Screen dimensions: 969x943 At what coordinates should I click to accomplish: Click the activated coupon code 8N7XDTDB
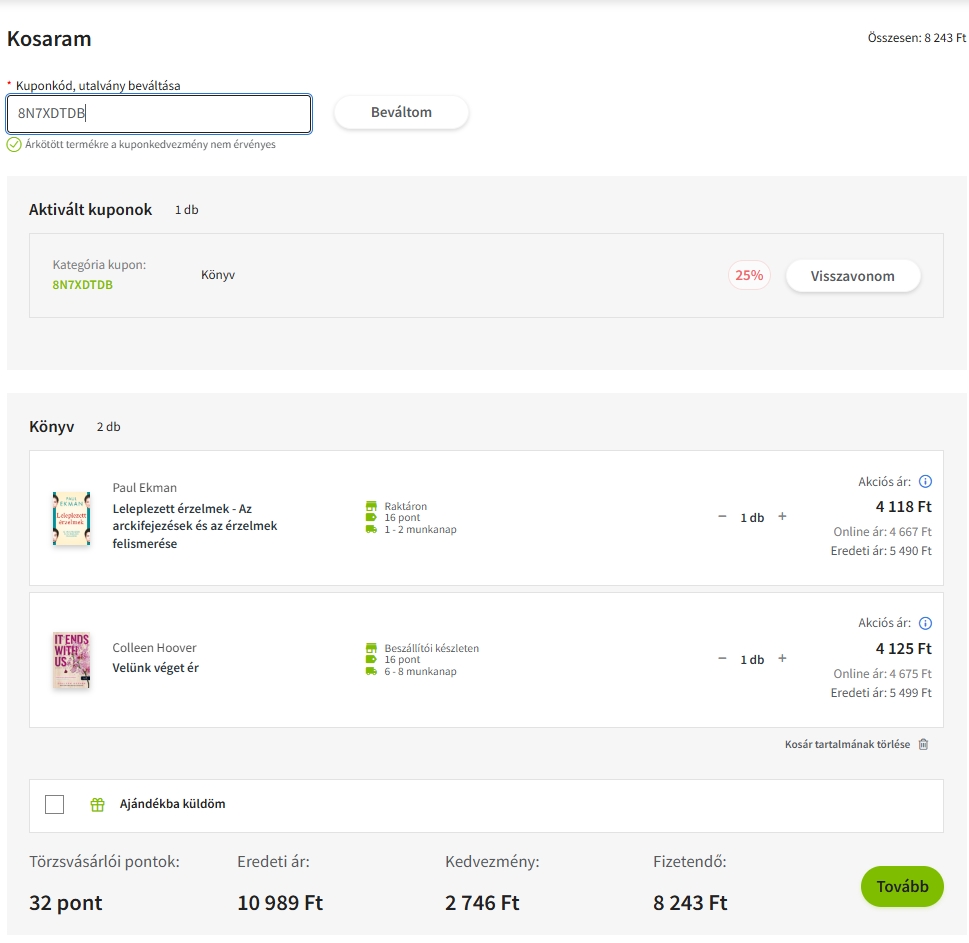coord(82,285)
